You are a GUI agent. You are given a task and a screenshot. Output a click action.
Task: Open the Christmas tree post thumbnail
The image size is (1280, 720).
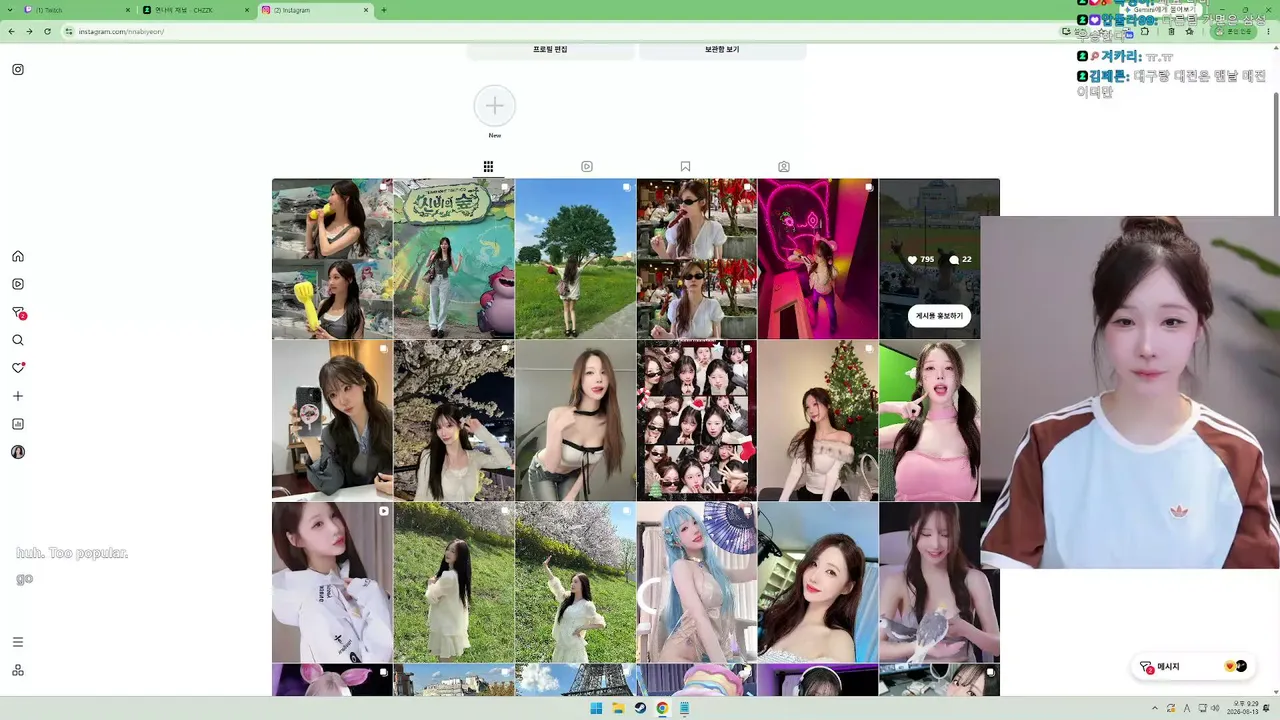pyautogui.click(x=818, y=420)
